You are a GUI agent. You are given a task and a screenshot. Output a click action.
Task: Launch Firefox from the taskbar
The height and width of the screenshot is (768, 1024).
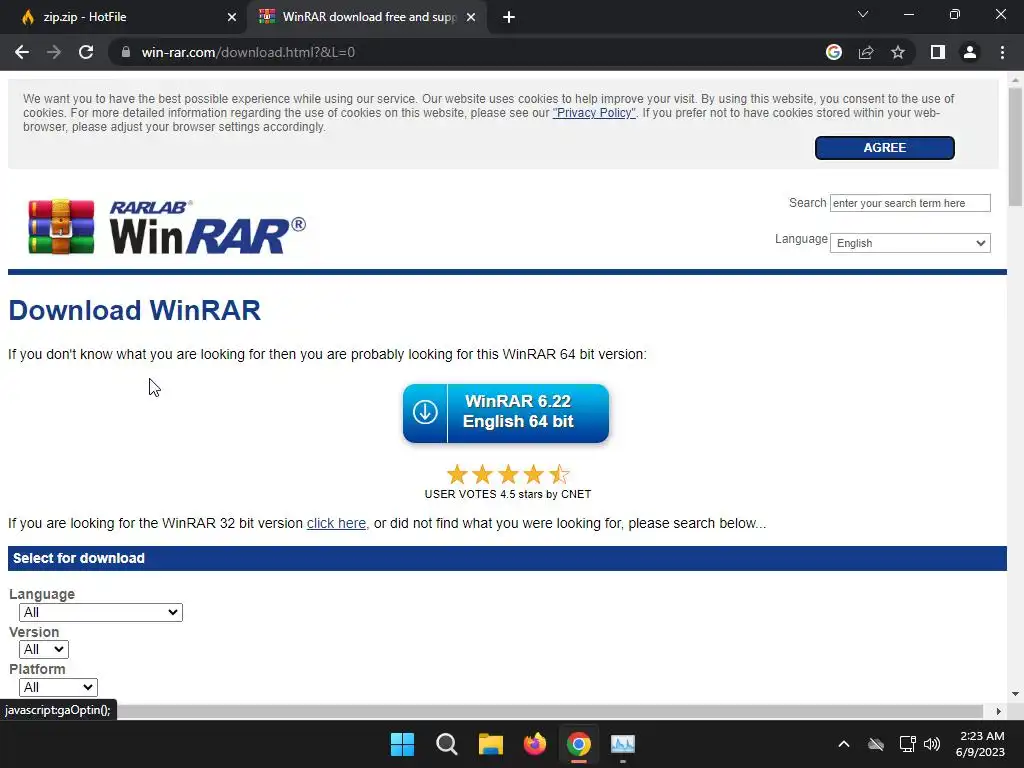click(535, 744)
